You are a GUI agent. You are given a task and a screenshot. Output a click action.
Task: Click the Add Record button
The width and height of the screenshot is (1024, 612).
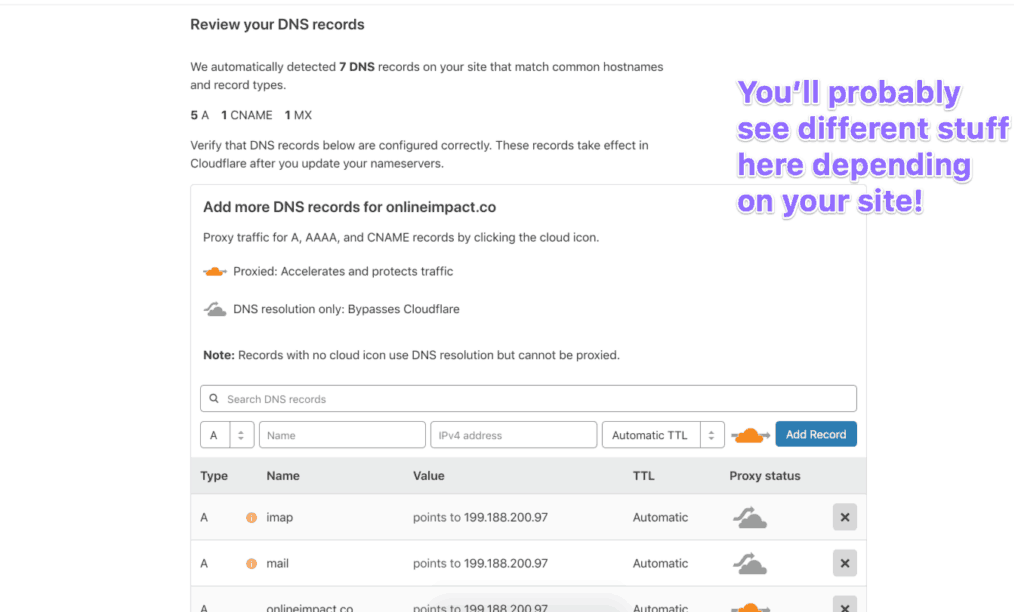816,434
